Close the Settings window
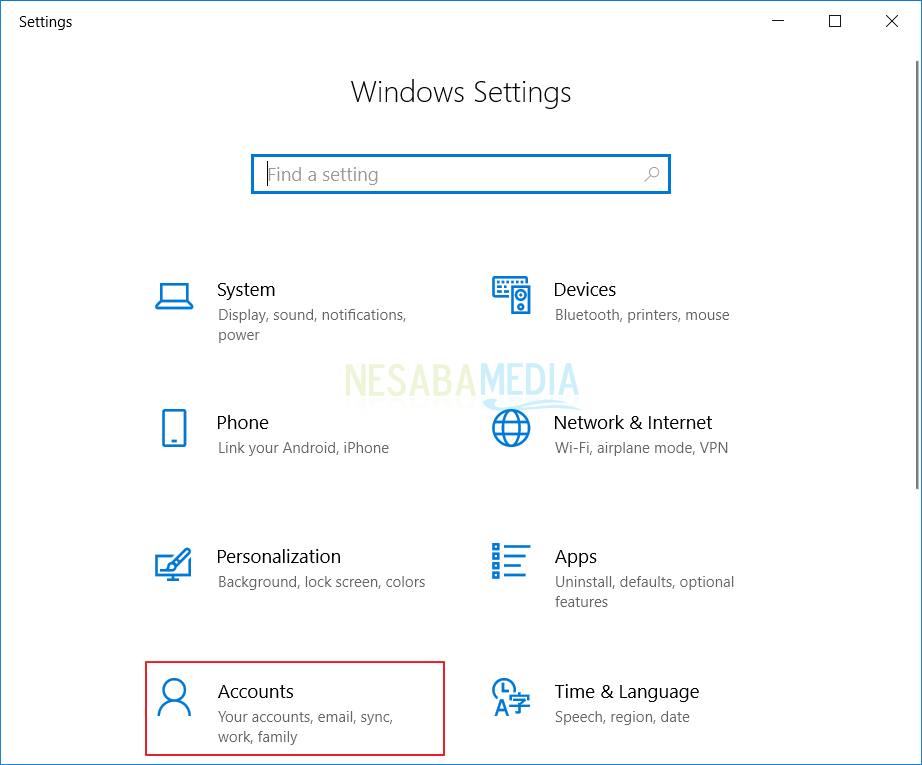922x765 pixels. pos(892,21)
